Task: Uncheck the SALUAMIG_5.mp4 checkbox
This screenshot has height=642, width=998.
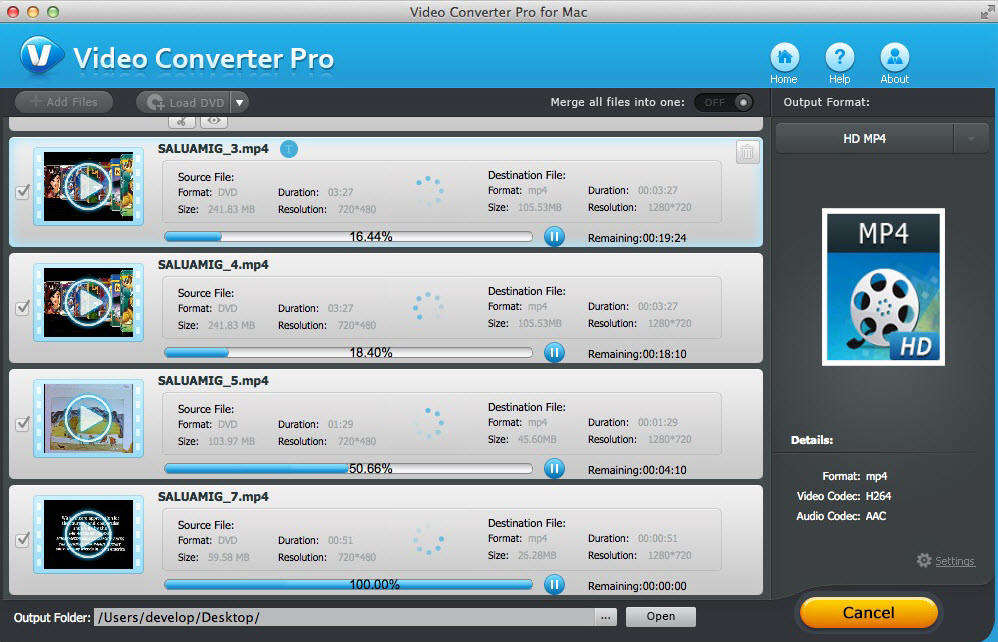Action: pos(22,423)
